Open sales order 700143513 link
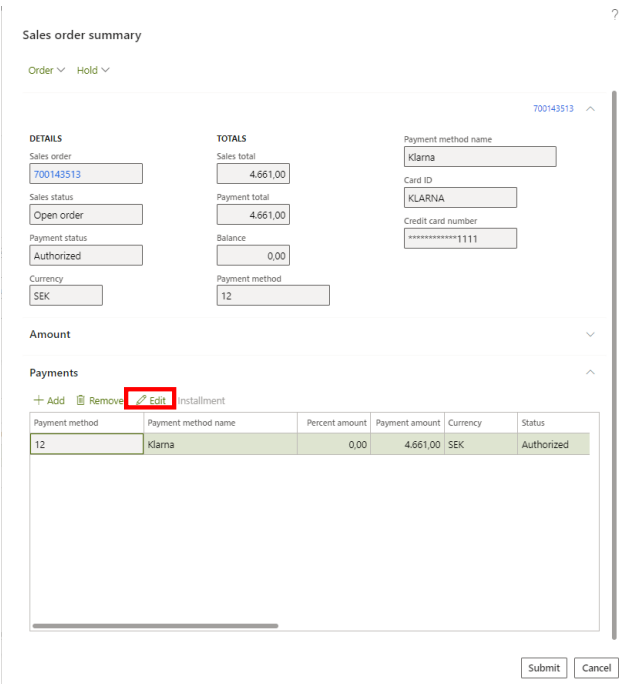 pyautogui.click(x=57, y=174)
